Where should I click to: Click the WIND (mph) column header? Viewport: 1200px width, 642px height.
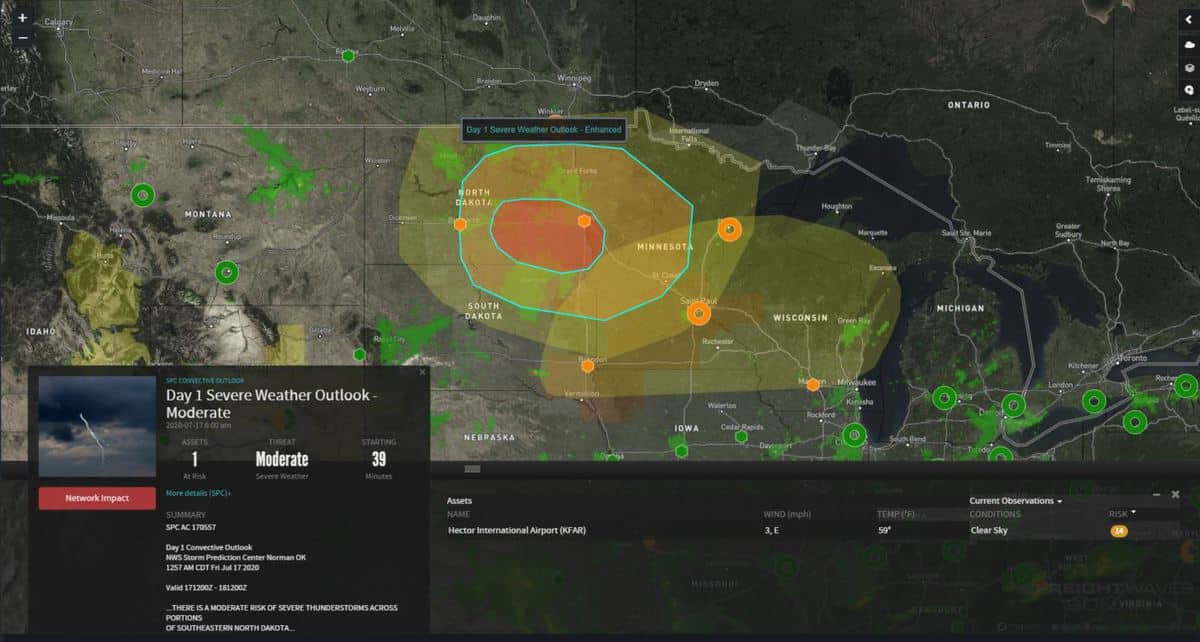786,514
